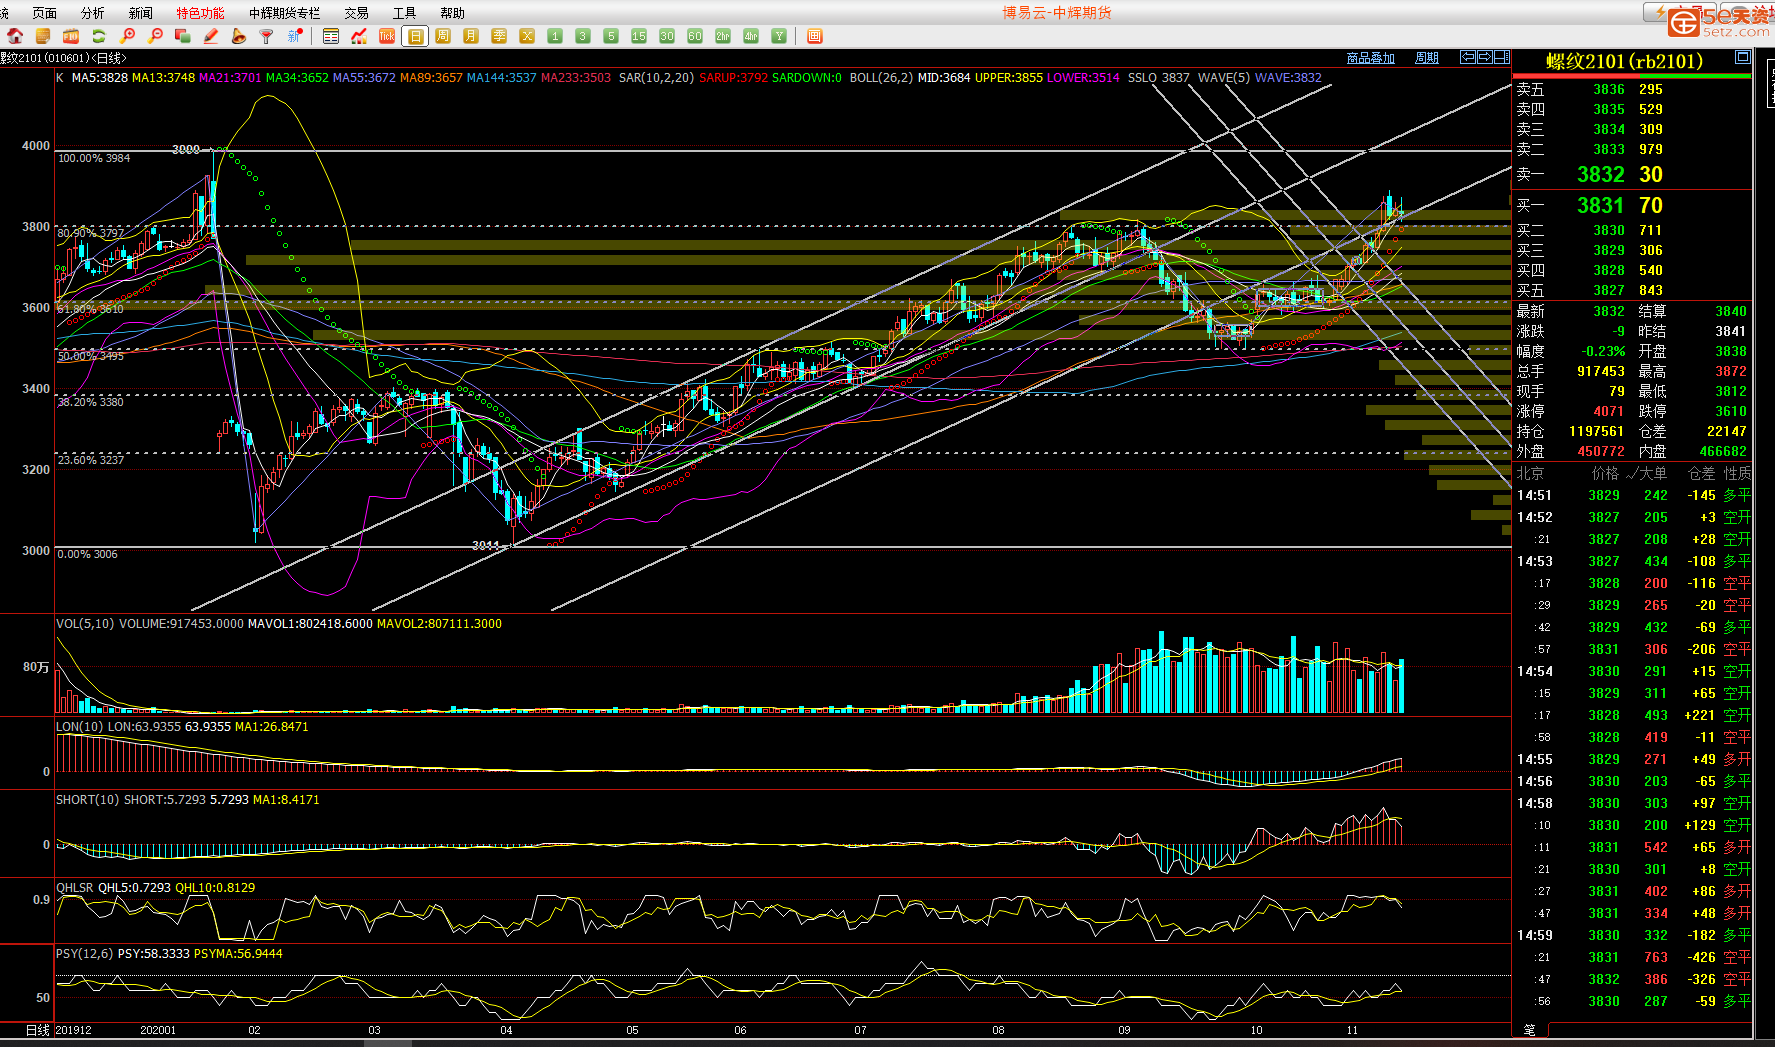The height and width of the screenshot is (1047, 1775).
Task: Open the 周期 period selector link
Action: click(x=1427, y=58)
